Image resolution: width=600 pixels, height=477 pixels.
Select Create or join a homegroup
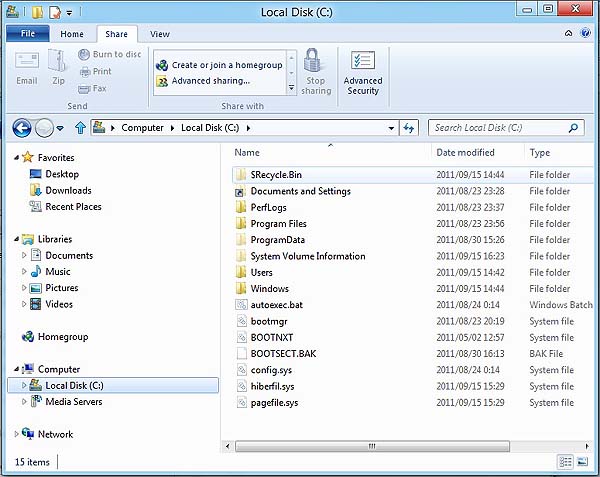point(222,65)
